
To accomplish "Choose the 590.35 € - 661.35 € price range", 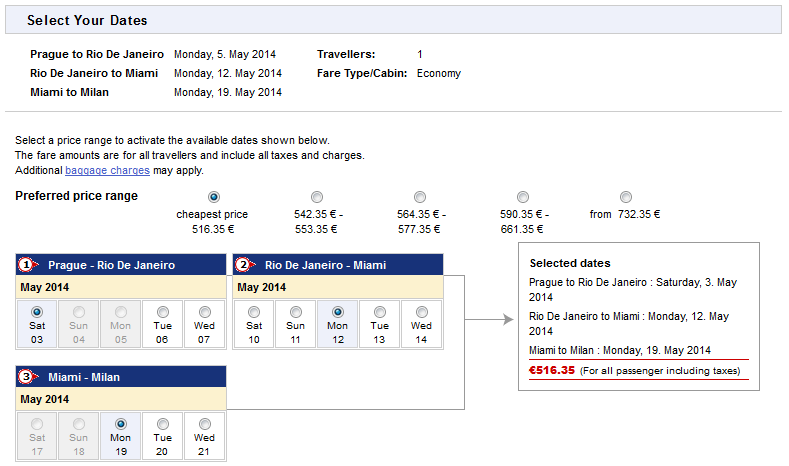I will (523, 197).
